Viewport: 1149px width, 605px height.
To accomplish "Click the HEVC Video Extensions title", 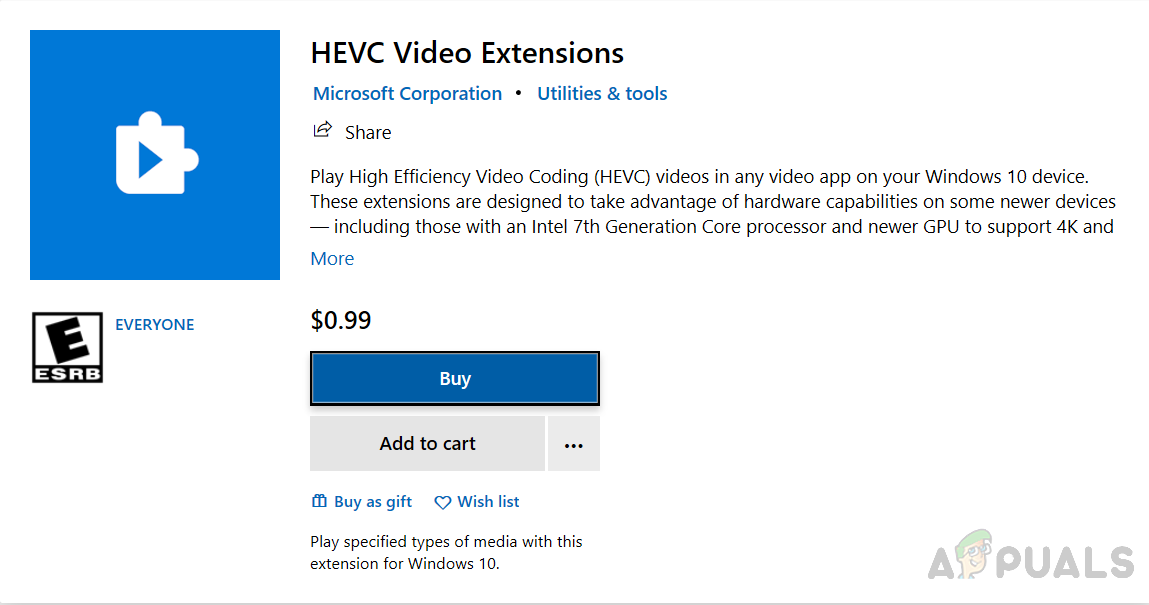I will 467,53.
